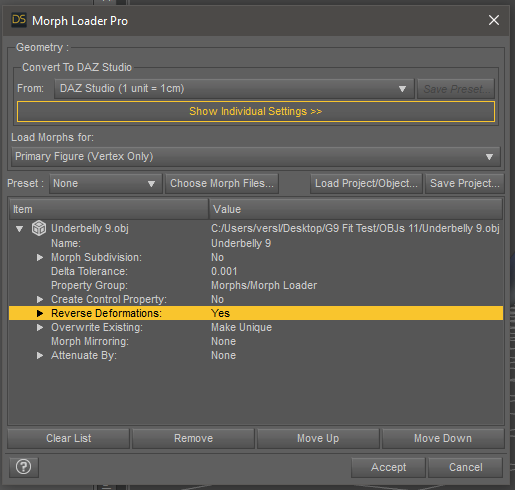Select the Delta Tolerance value 0.001
The width and height of the screenshot is (515, 490).
224,271
